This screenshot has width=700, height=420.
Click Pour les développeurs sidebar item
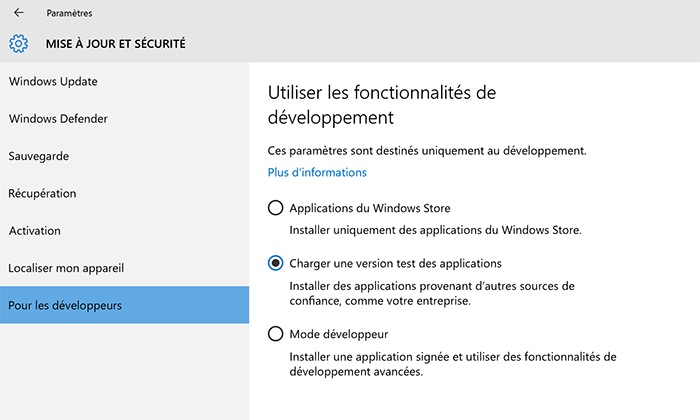[x=65, y=305]
